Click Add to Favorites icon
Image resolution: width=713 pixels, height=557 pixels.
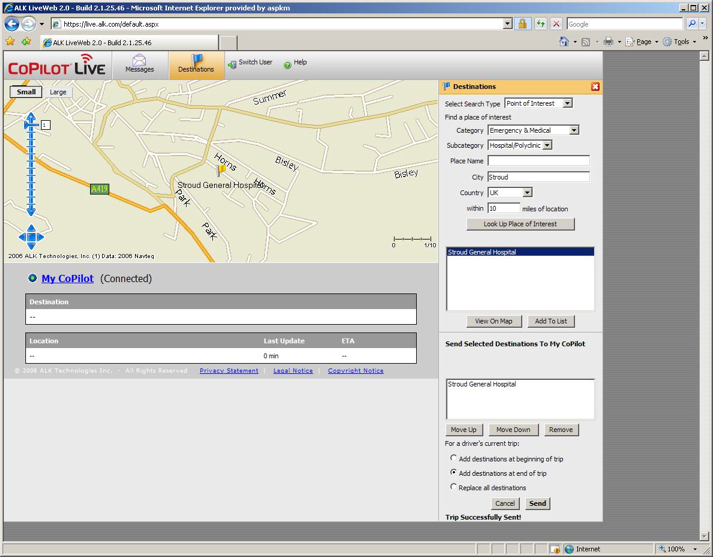[26, 42]
